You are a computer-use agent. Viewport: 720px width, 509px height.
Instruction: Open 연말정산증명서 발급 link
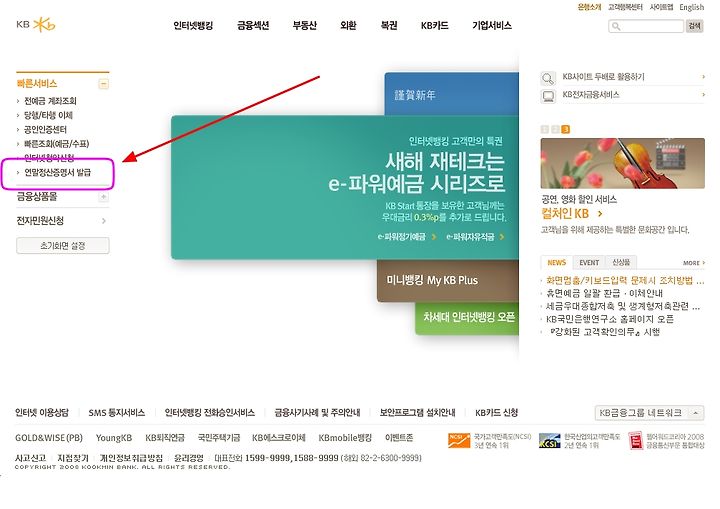click(x=57, y=172)
